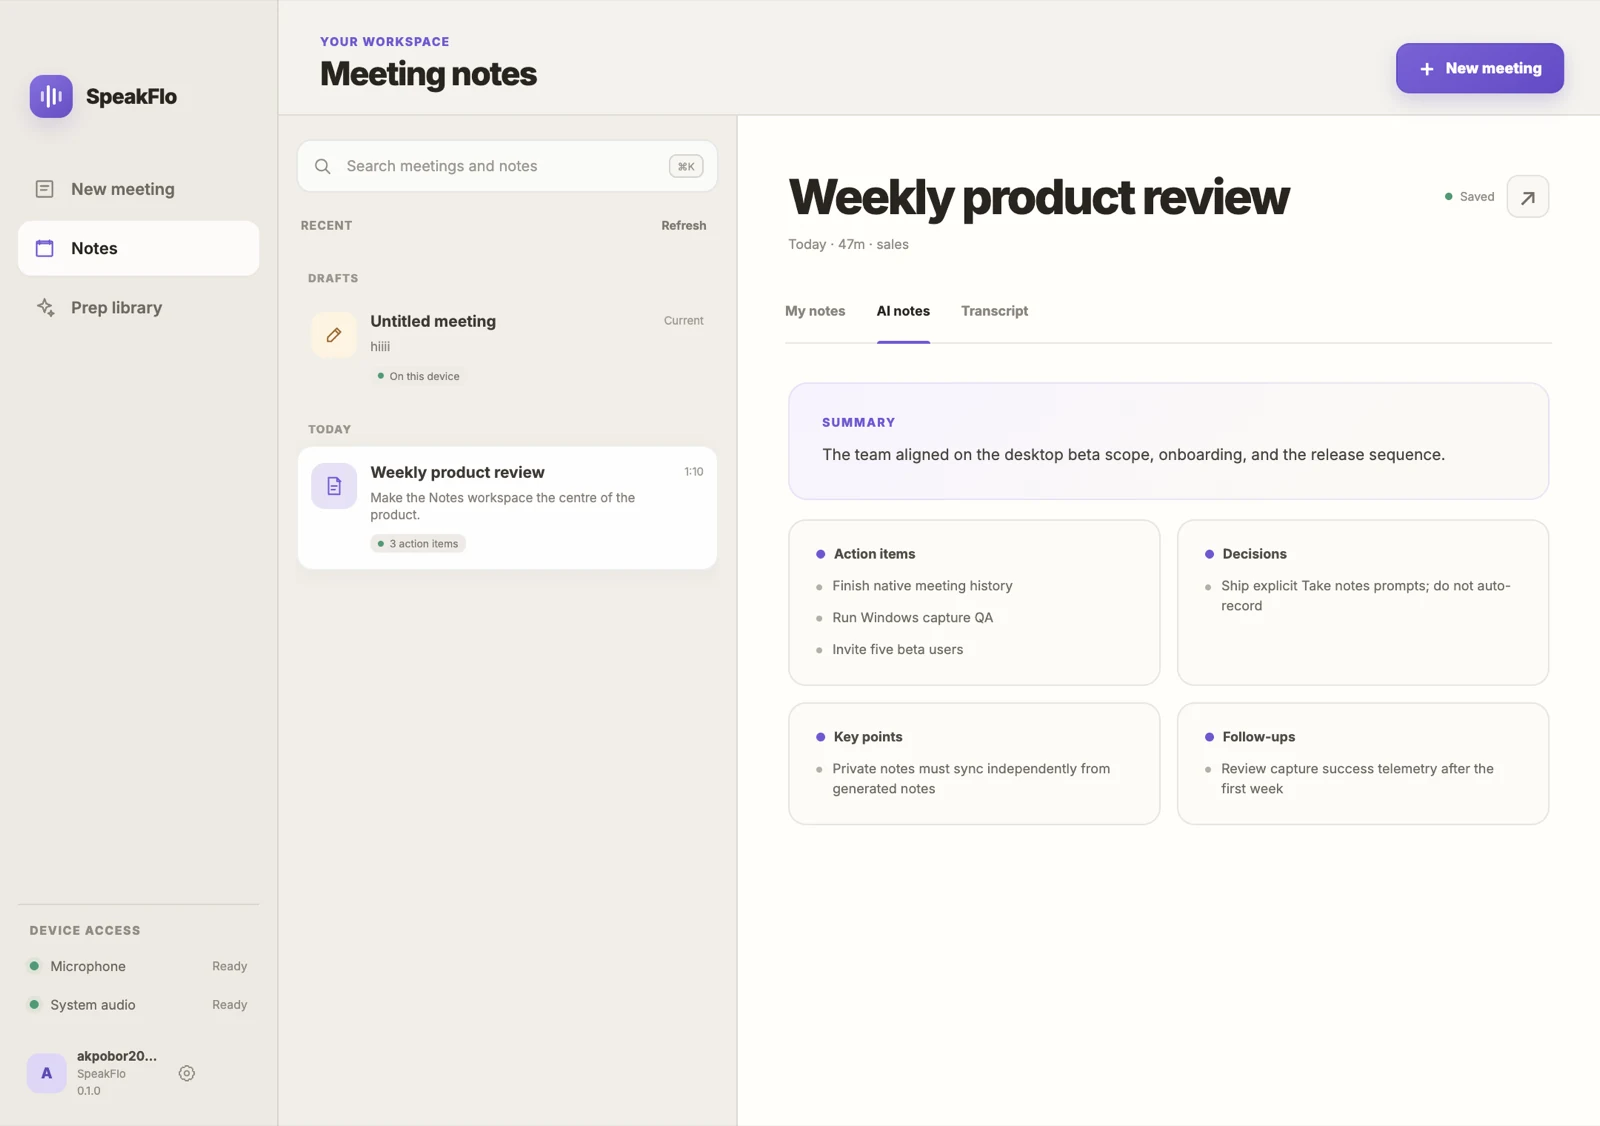Click 'Invite five beta users' item

pyautogui.click(x=897, y=650)
